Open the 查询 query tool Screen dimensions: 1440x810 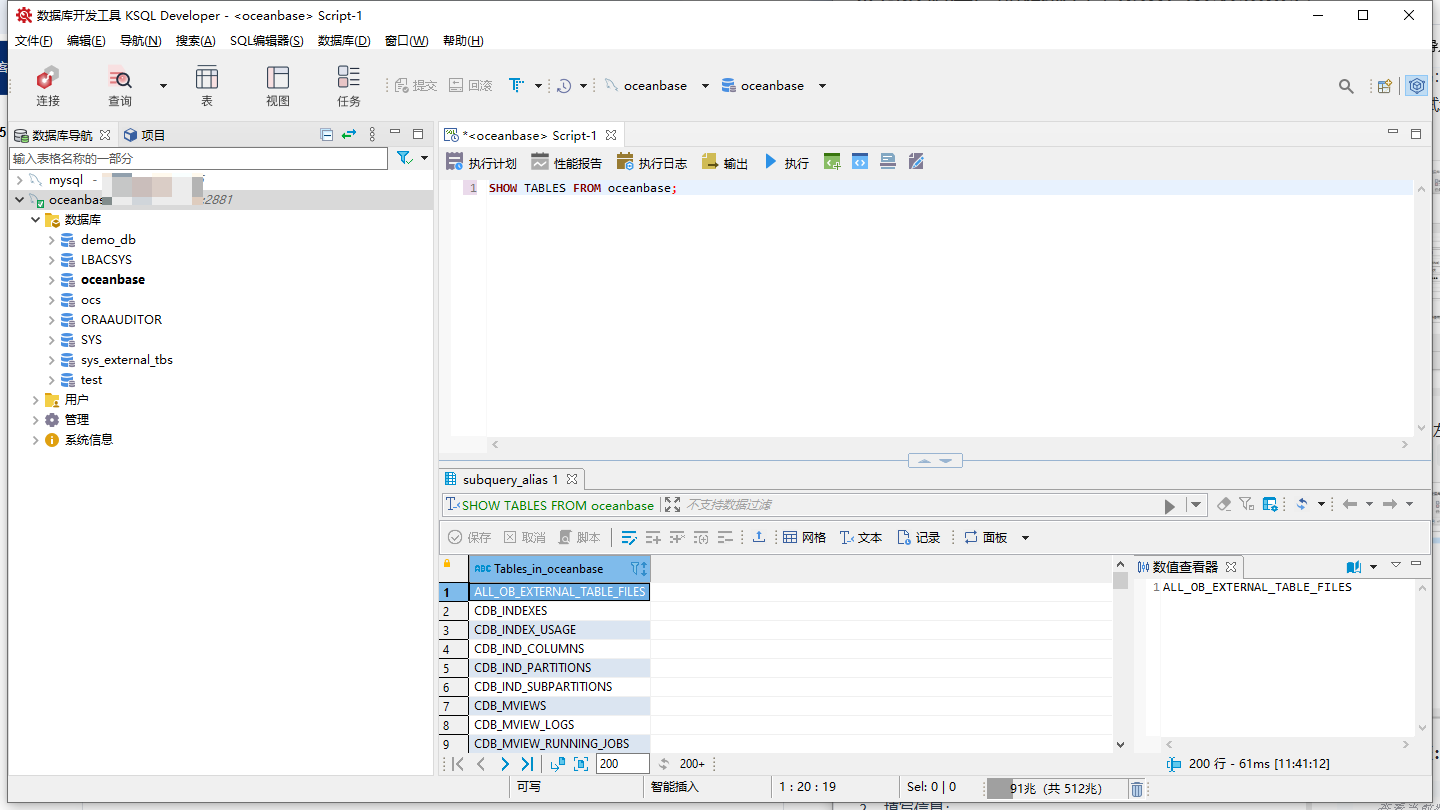tap(120, 86)
